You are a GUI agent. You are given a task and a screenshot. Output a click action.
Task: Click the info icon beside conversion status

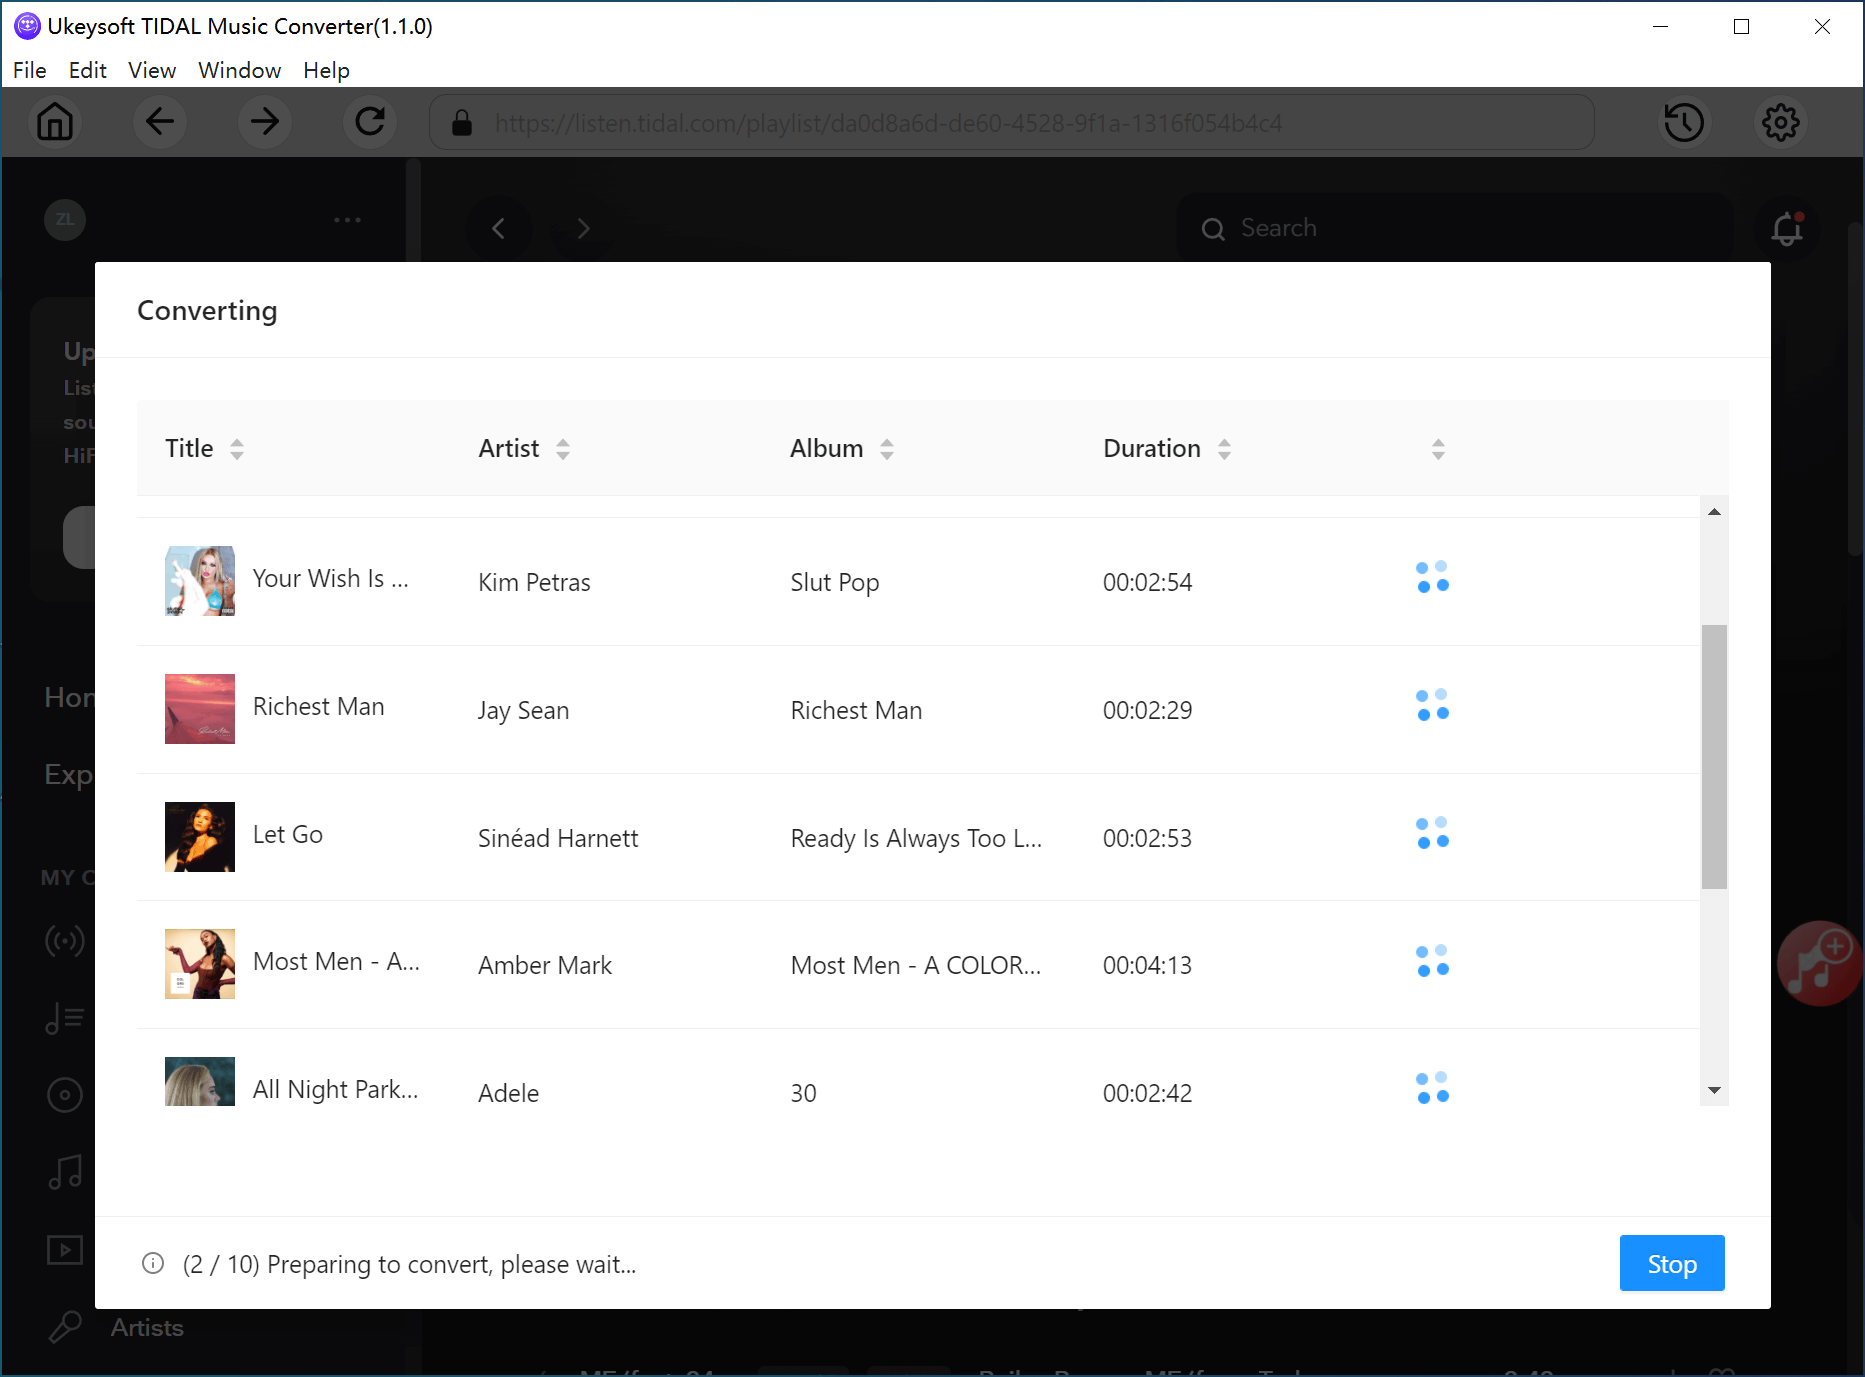(153, 1263)
